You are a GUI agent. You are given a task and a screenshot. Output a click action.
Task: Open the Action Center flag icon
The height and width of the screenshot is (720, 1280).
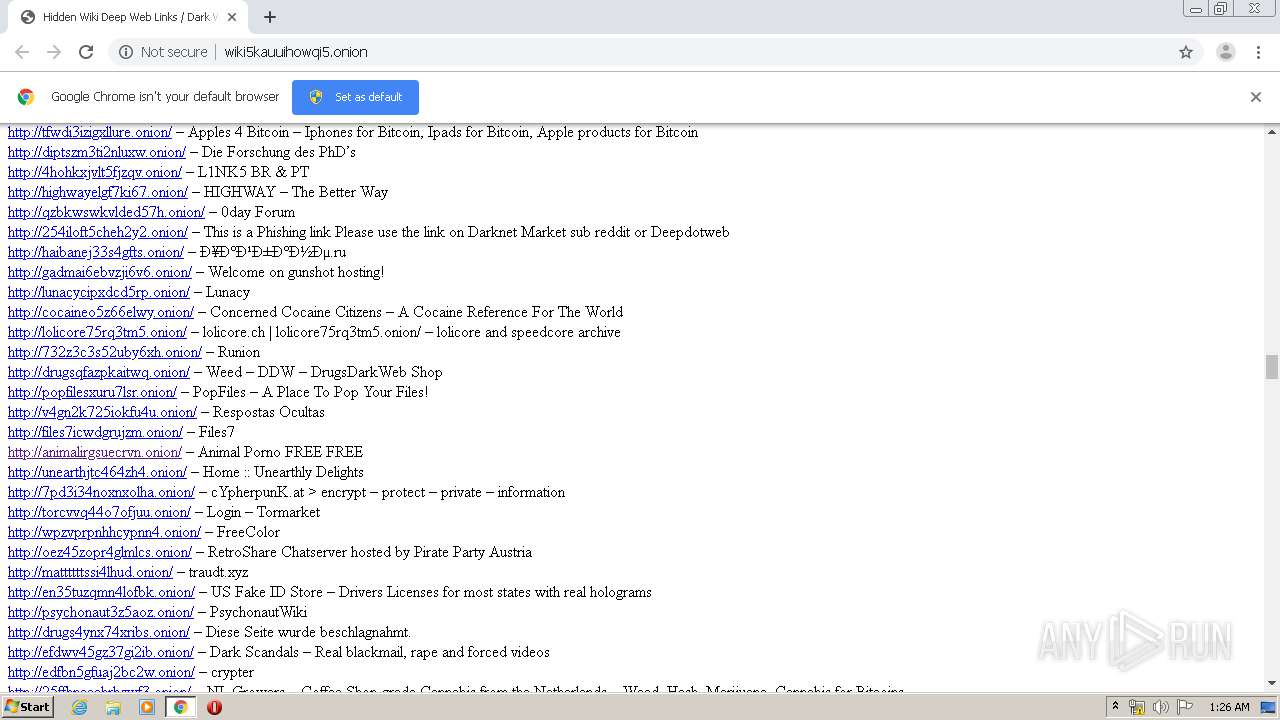click(x=1185, y=707)
